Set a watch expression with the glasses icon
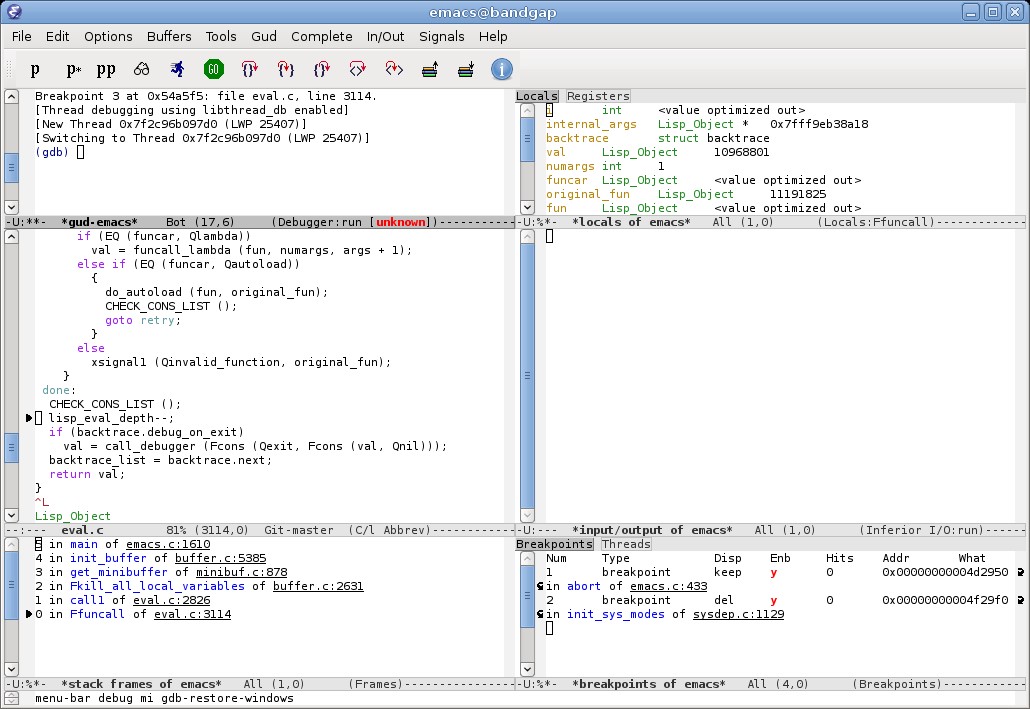This screenshot has height=709, width=1030. click(x=141, y=69)
